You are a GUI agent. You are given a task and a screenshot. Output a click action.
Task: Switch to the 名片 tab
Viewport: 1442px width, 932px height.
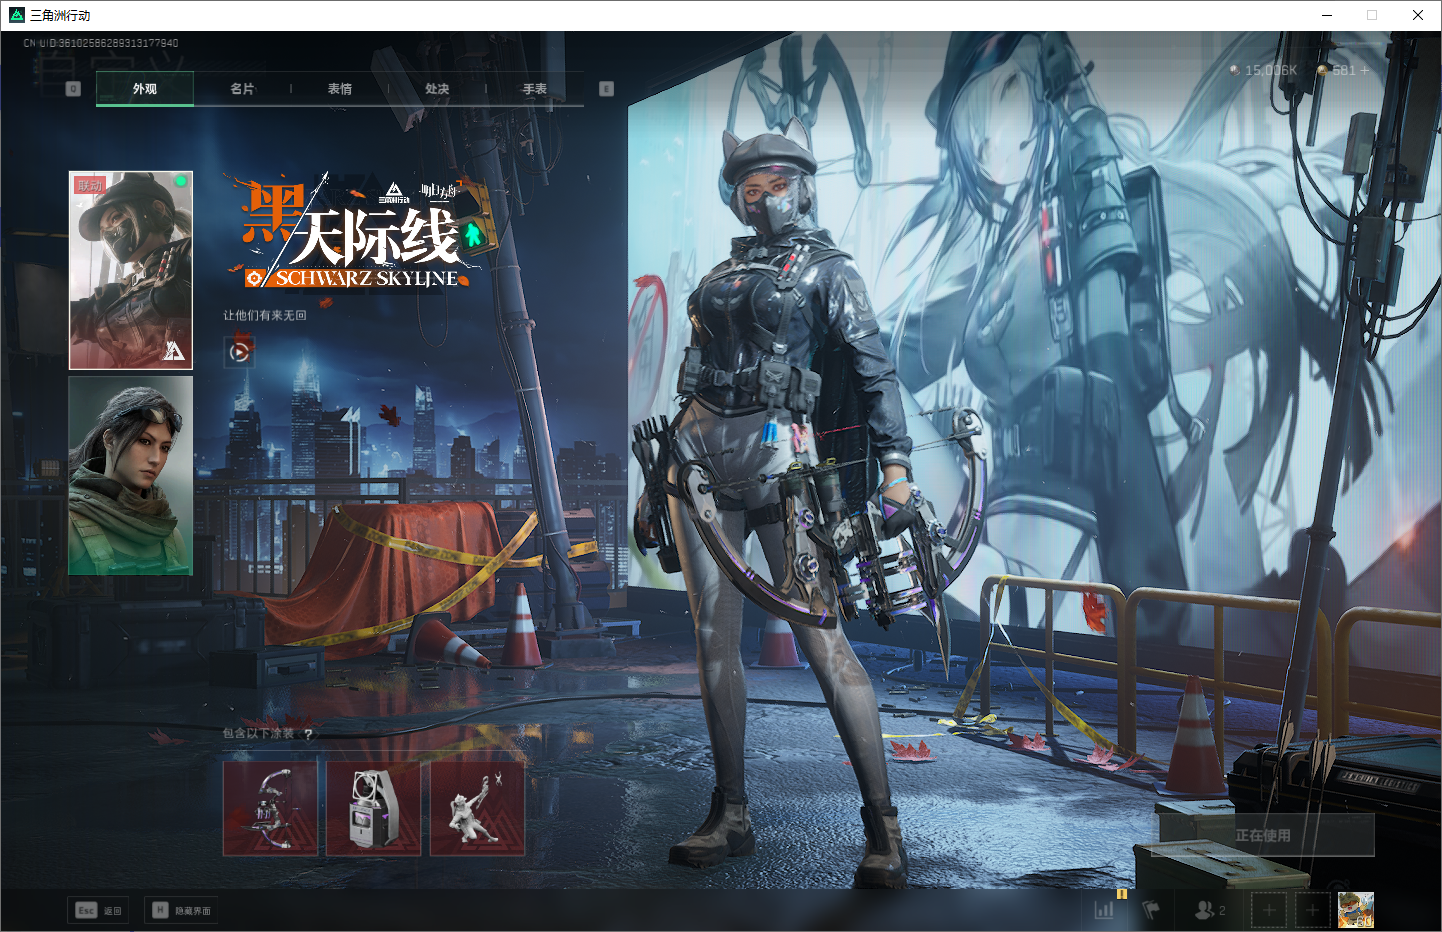pyautogui.click(x=242, y=89)
